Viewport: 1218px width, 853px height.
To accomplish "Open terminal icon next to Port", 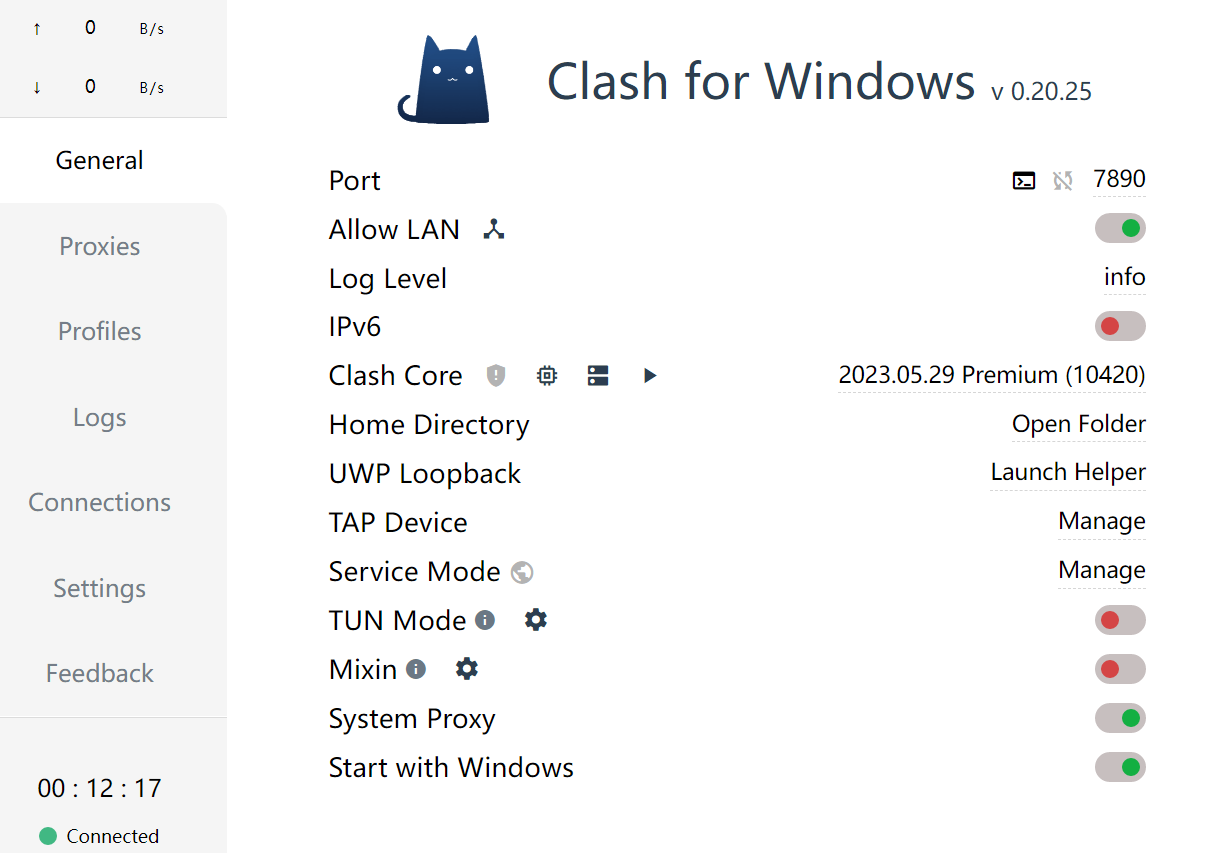I will click(1024, 181).
